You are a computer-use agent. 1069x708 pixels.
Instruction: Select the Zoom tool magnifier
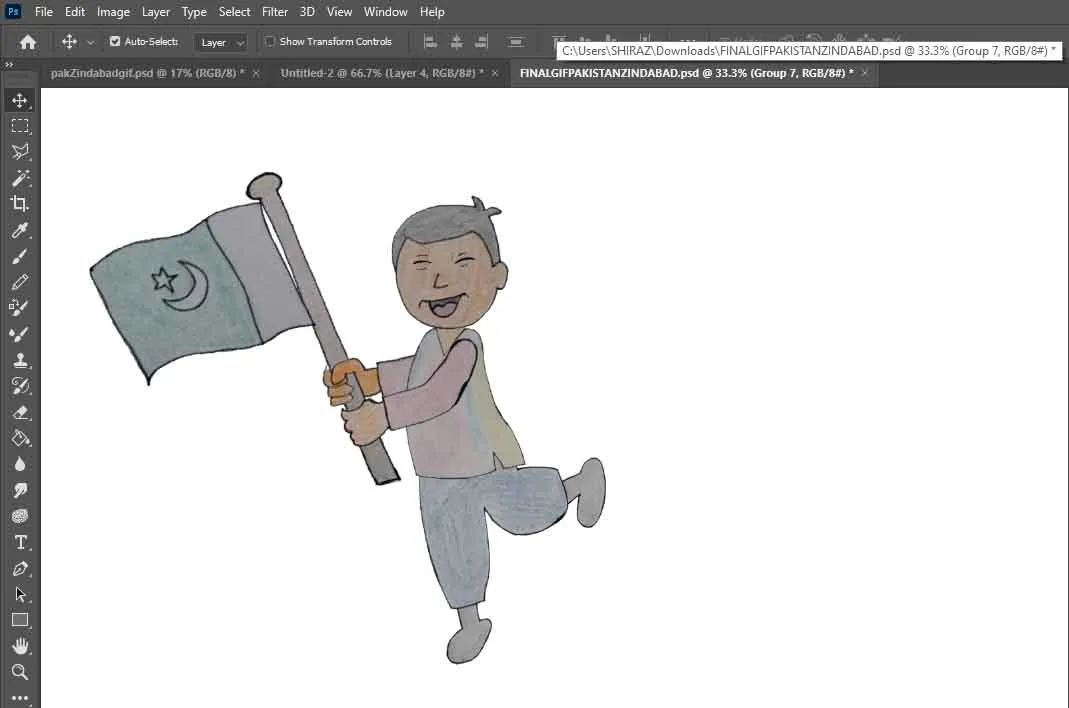pyautogui.click(x=19, y=672)
